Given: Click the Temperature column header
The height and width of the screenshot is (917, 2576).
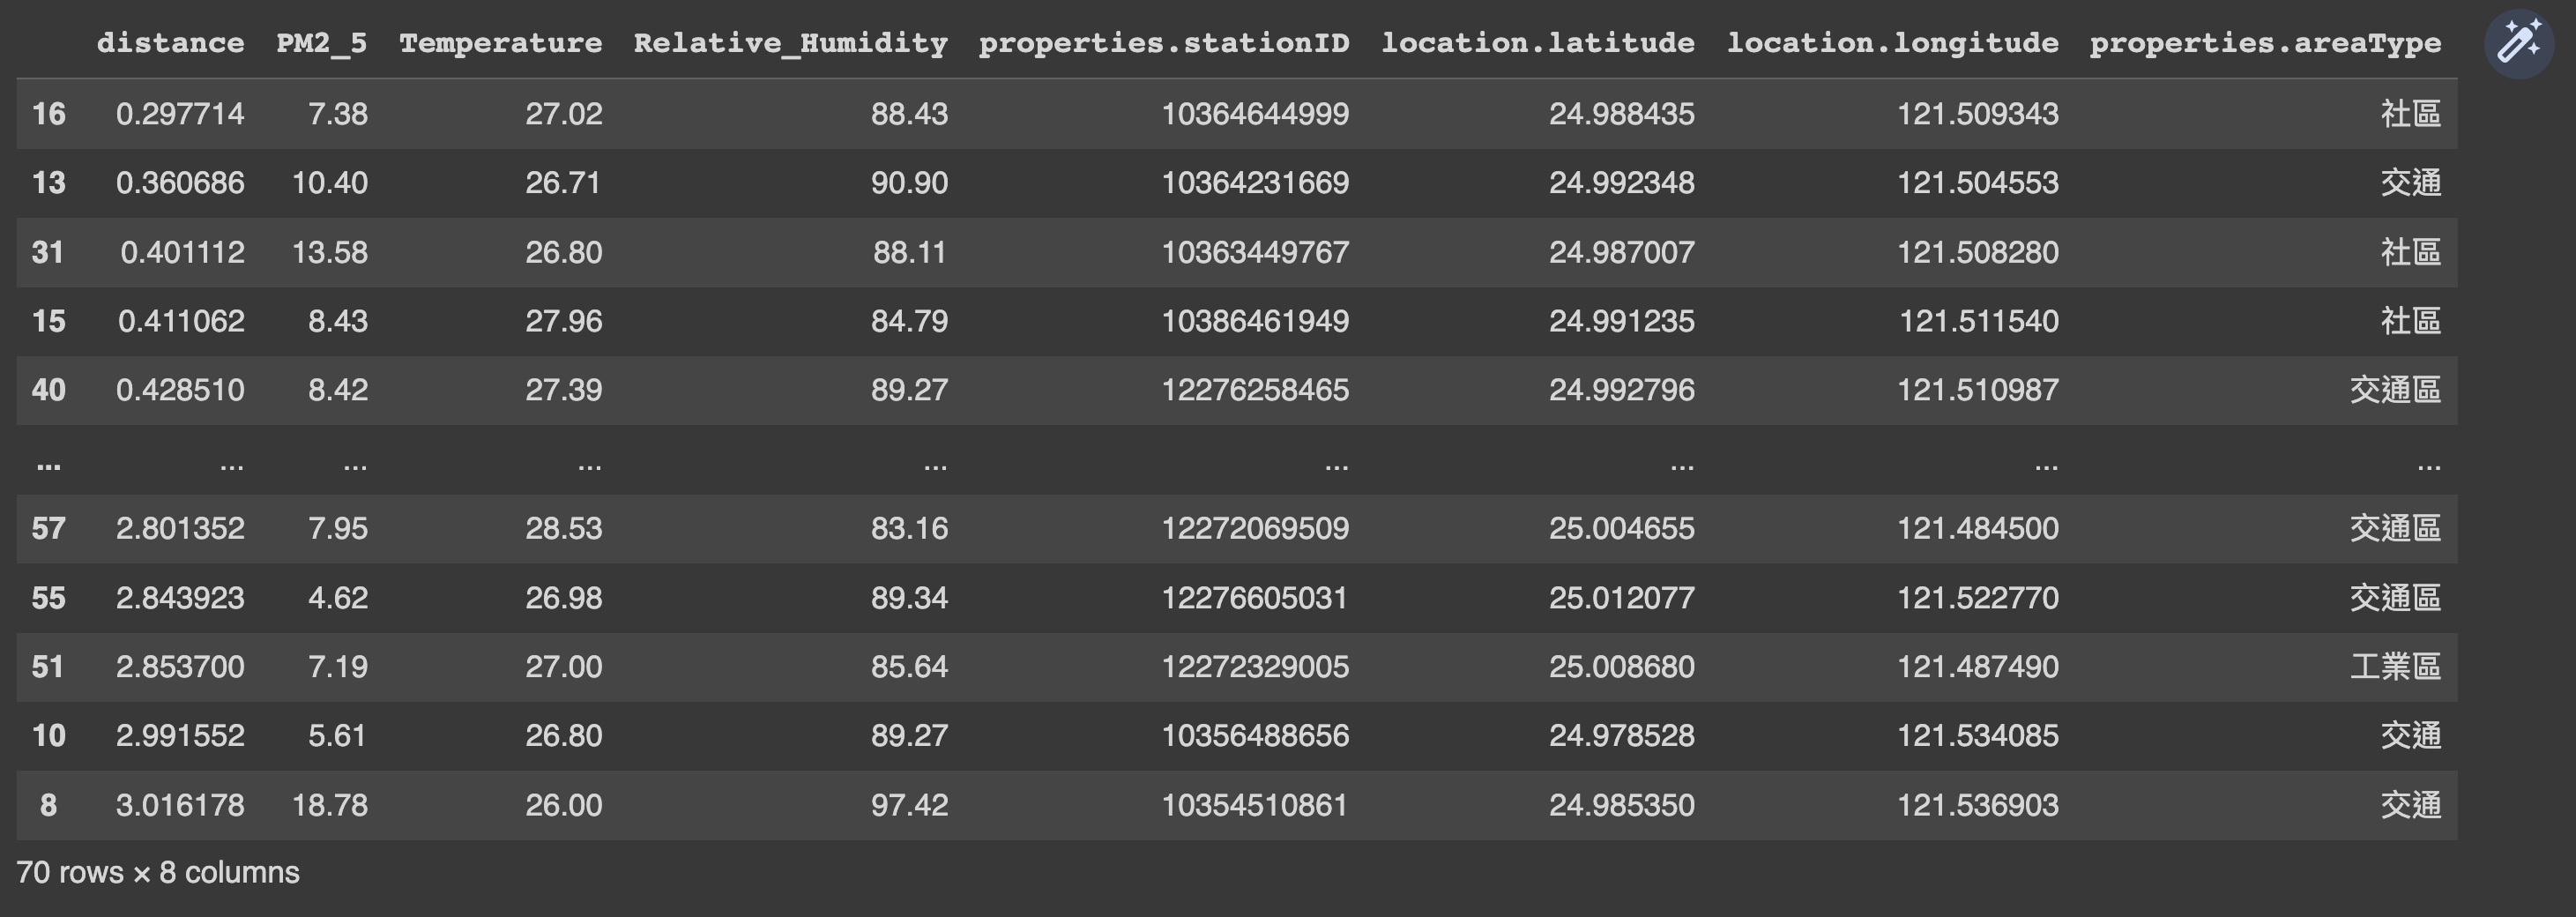Looking at the screenshot, I should tap(500, 43).
